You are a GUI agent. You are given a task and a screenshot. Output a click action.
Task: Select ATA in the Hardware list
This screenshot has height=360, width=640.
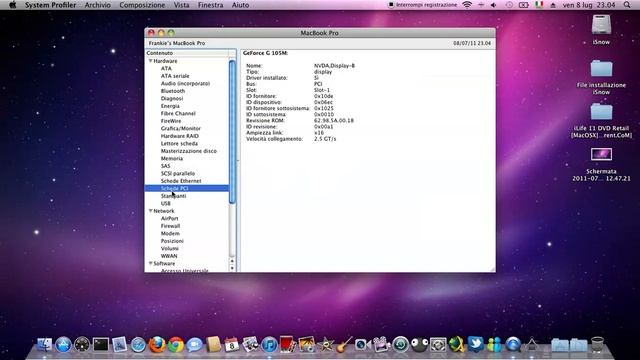(166, 69)
